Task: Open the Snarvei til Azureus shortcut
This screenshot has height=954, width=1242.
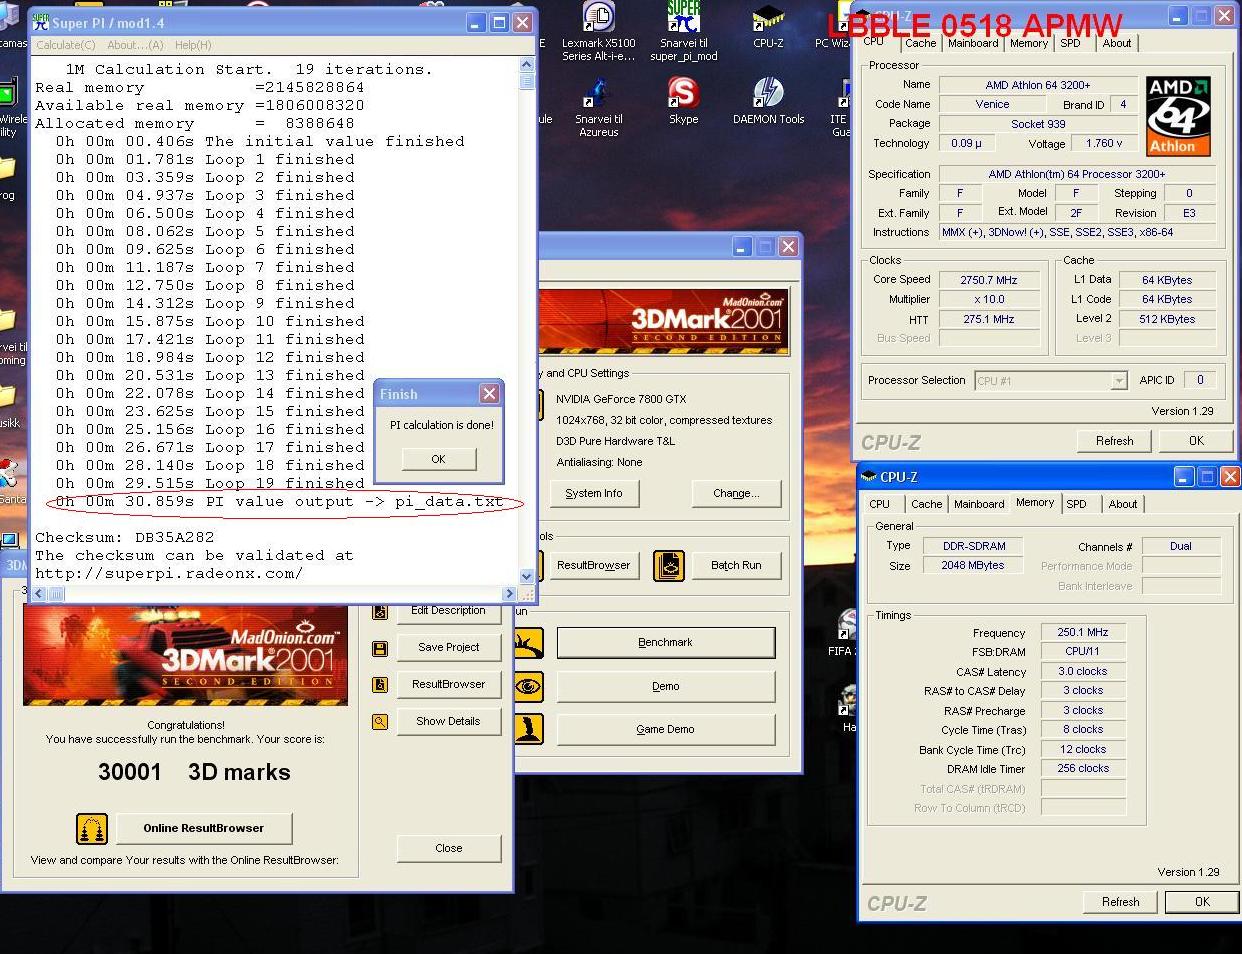Action: [x=598, y=93]
